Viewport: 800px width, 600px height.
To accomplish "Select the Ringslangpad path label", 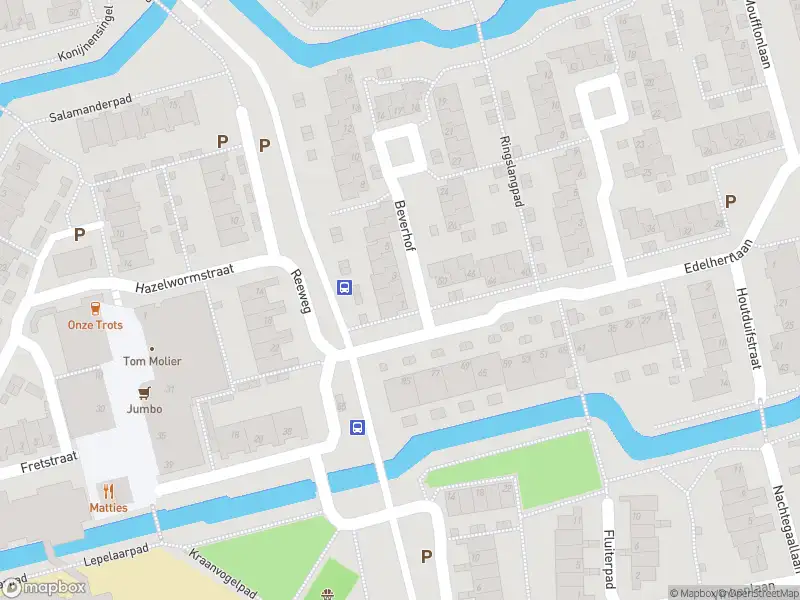I will coord(512,171).
